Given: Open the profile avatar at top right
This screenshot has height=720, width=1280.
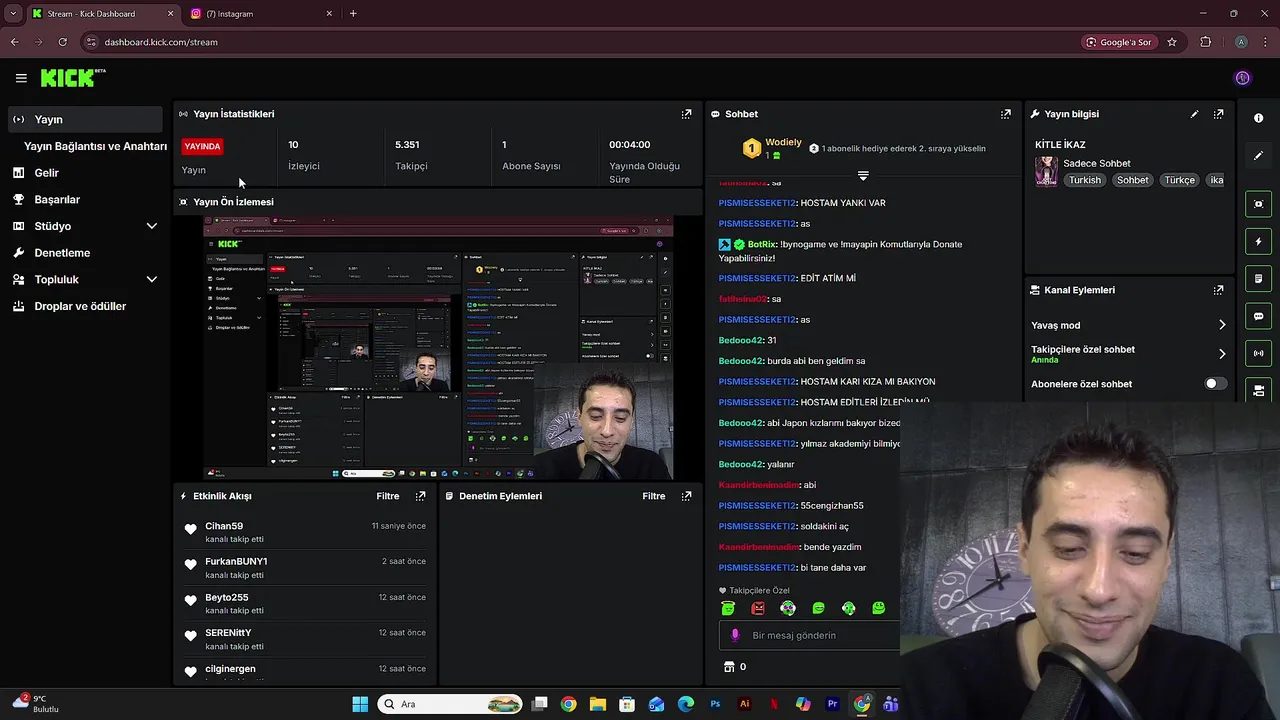Looking at the screenshot, I should [1243, 78].
